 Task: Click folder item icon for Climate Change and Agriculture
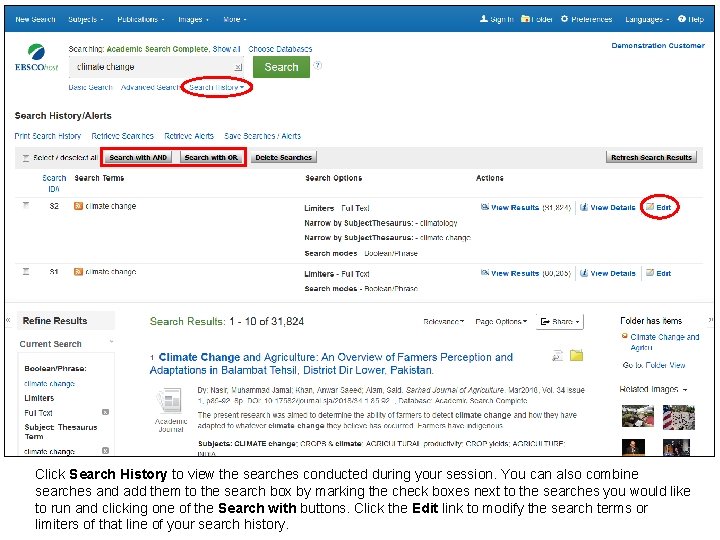point(624,336)
